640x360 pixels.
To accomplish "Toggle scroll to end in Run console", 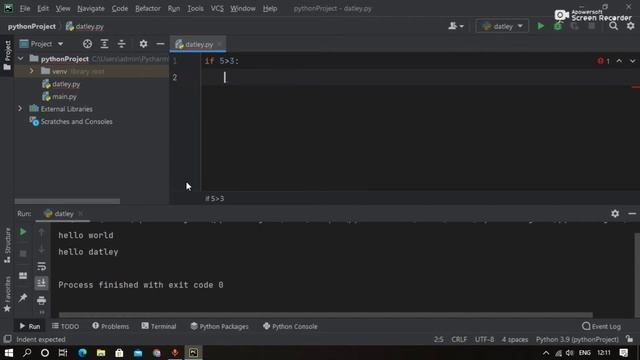I will [41, 283].
